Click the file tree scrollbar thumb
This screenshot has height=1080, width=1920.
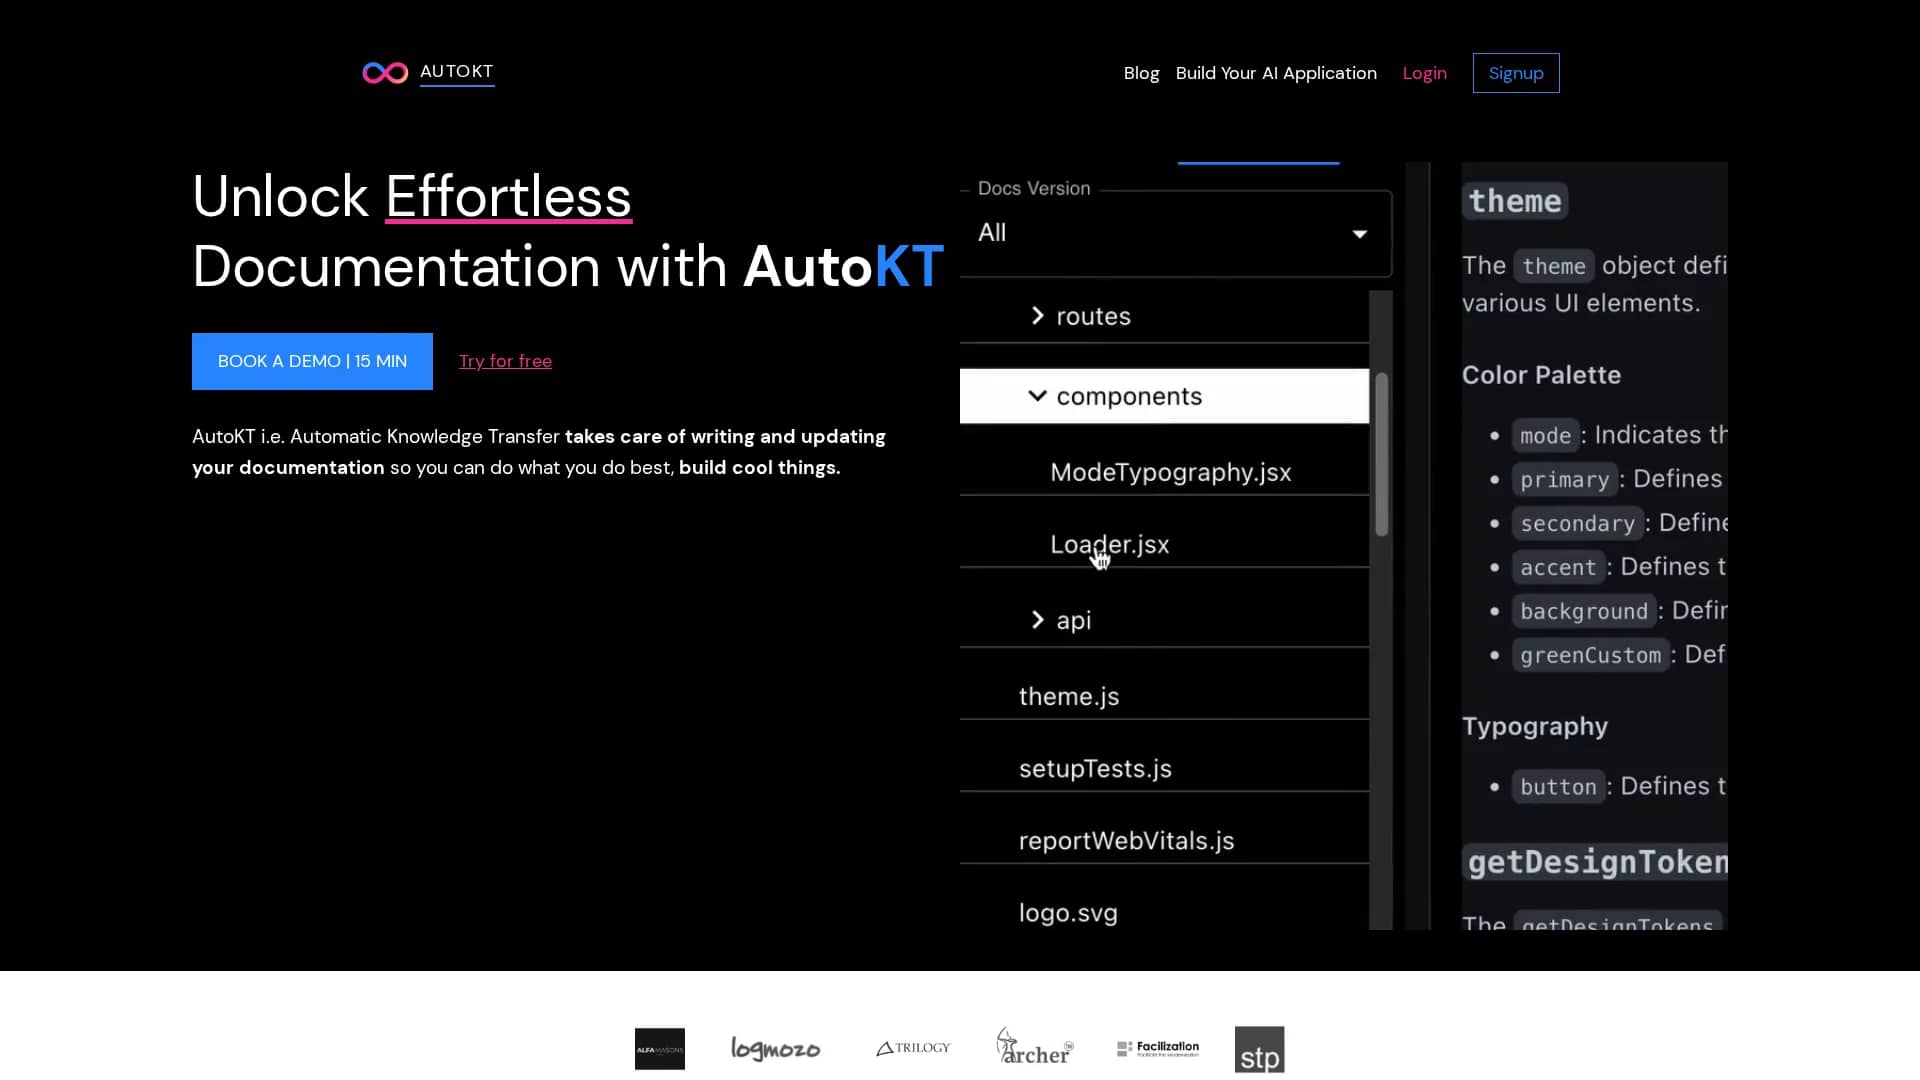(x=1381, y=454)
